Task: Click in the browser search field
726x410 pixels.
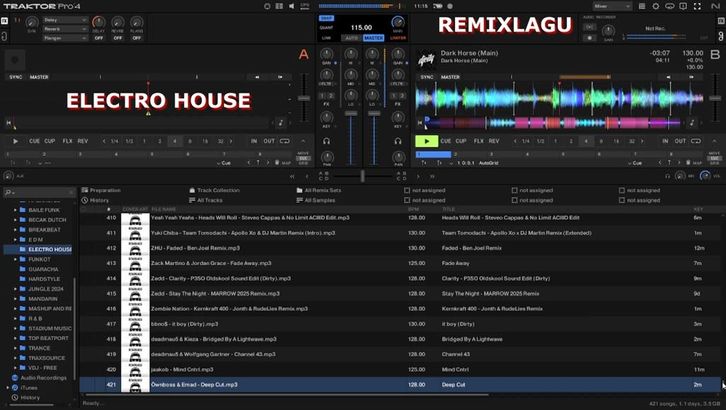Action: click(x=40, y=191)
